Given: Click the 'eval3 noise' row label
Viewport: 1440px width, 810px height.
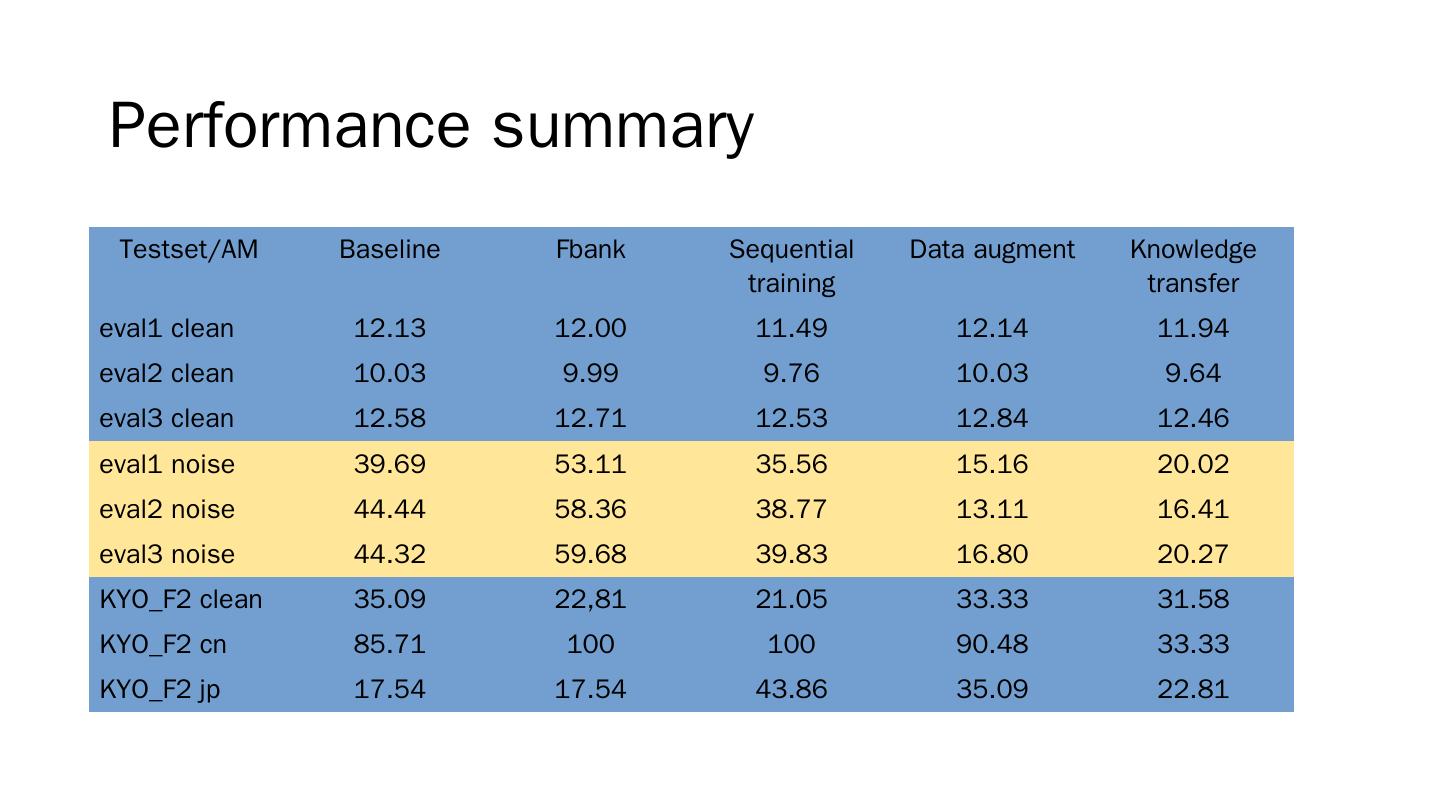Looking at the screenshot, I should (167, 555).
